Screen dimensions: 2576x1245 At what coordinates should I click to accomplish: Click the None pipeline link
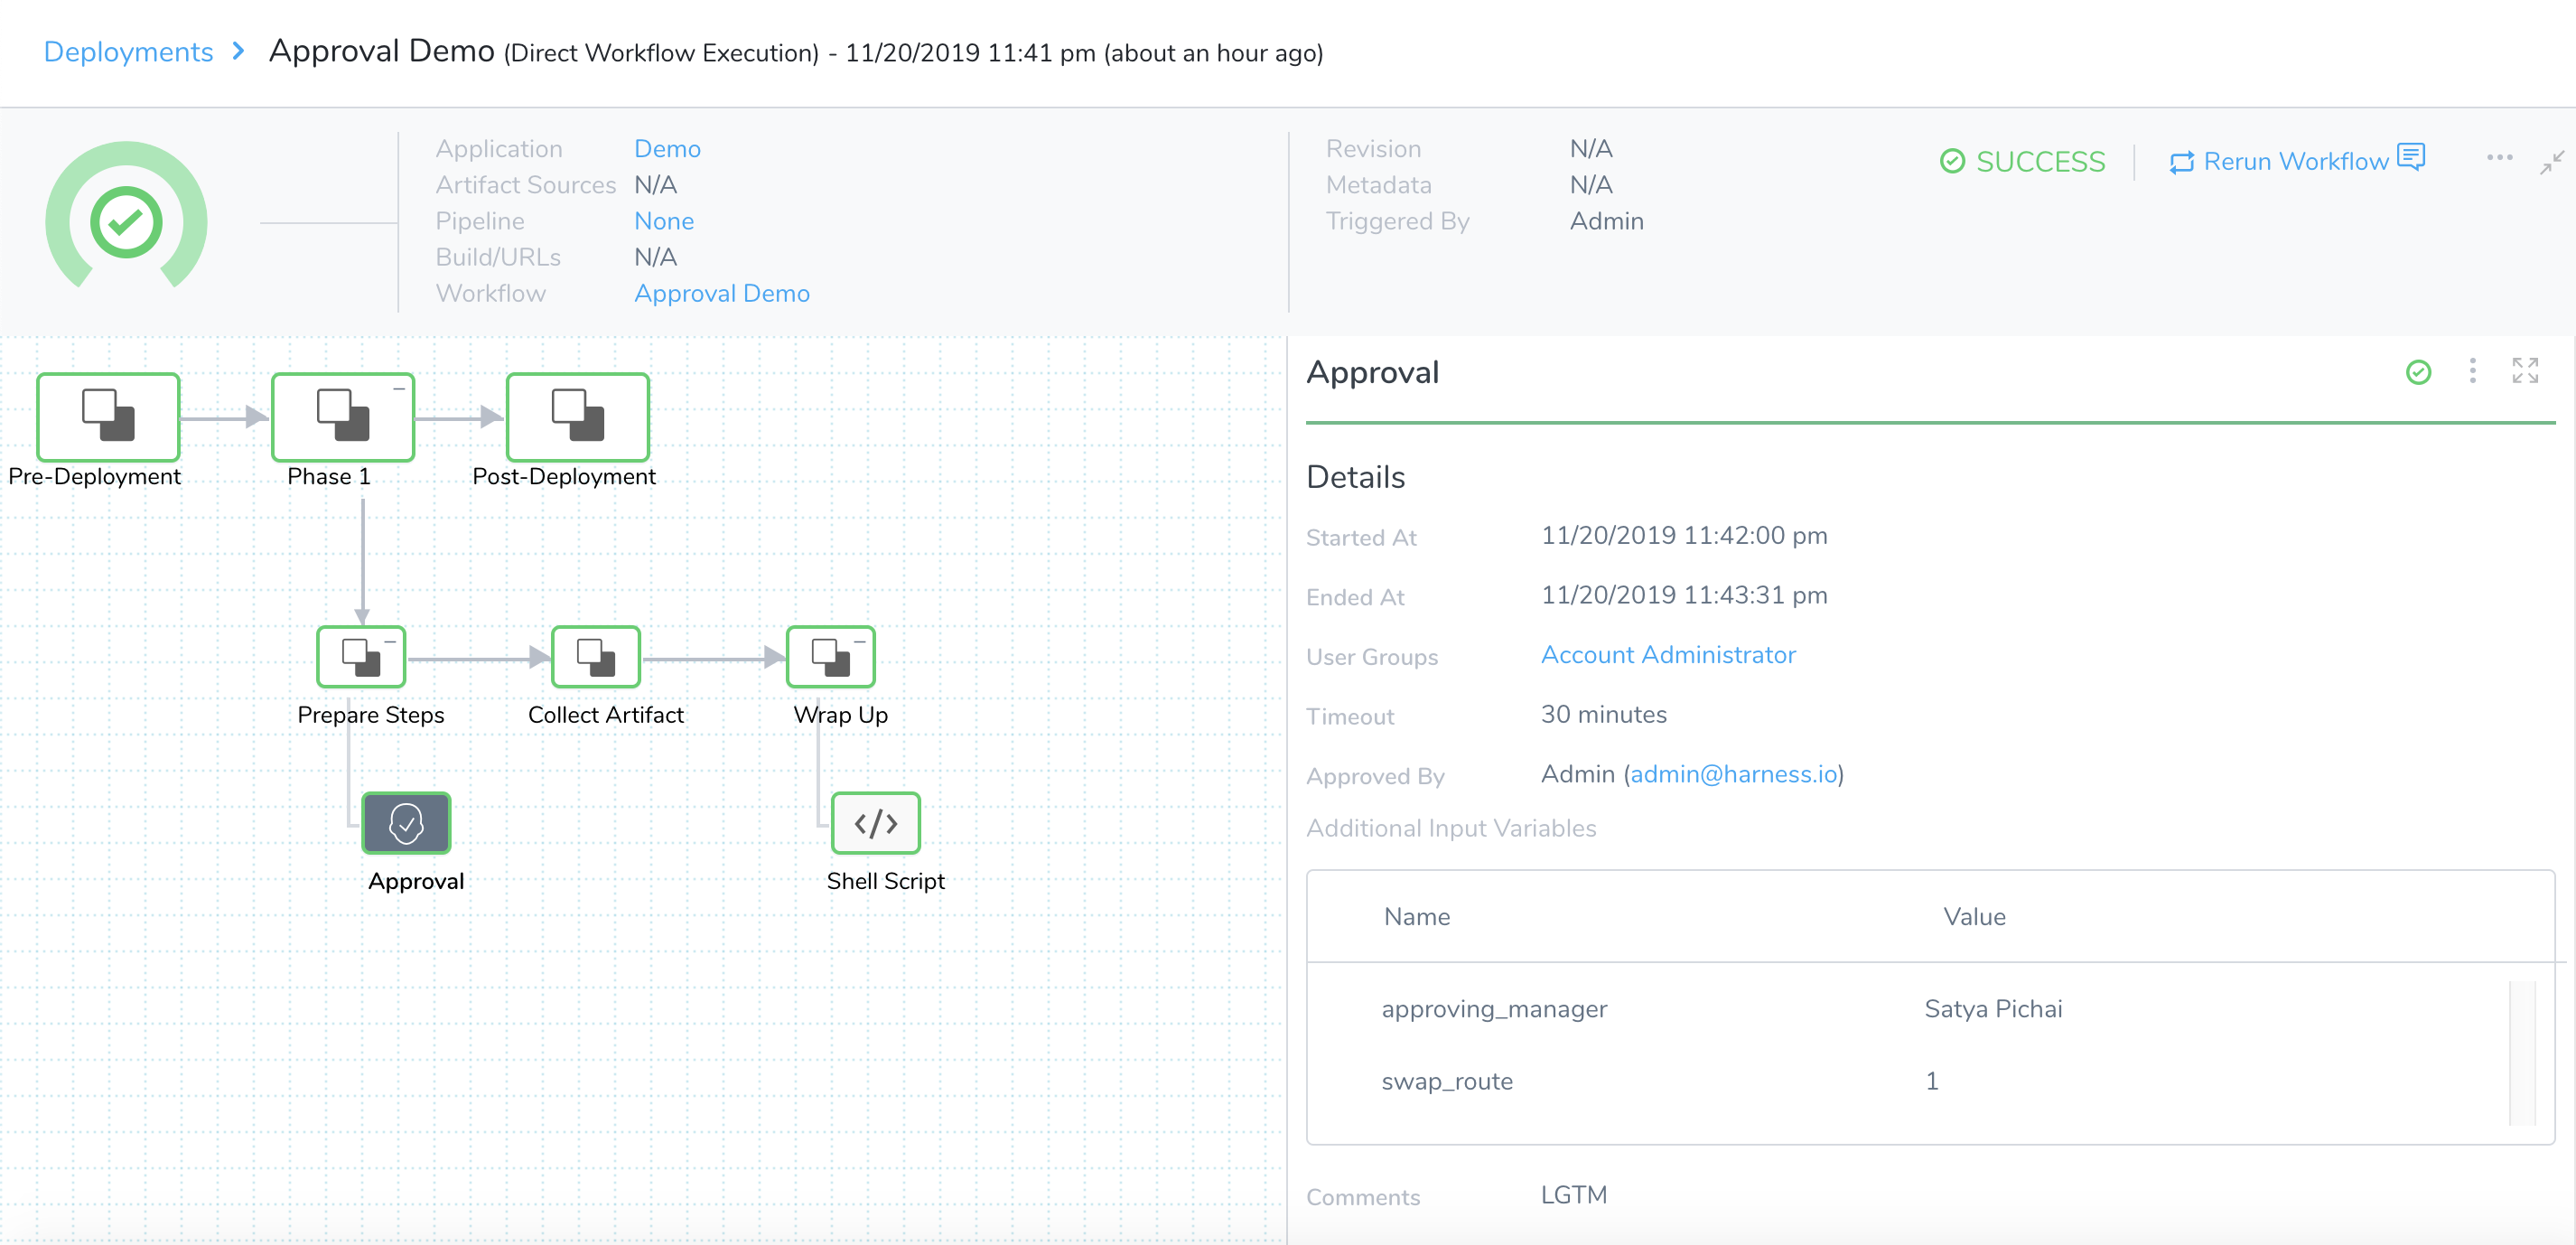(663, 221)
